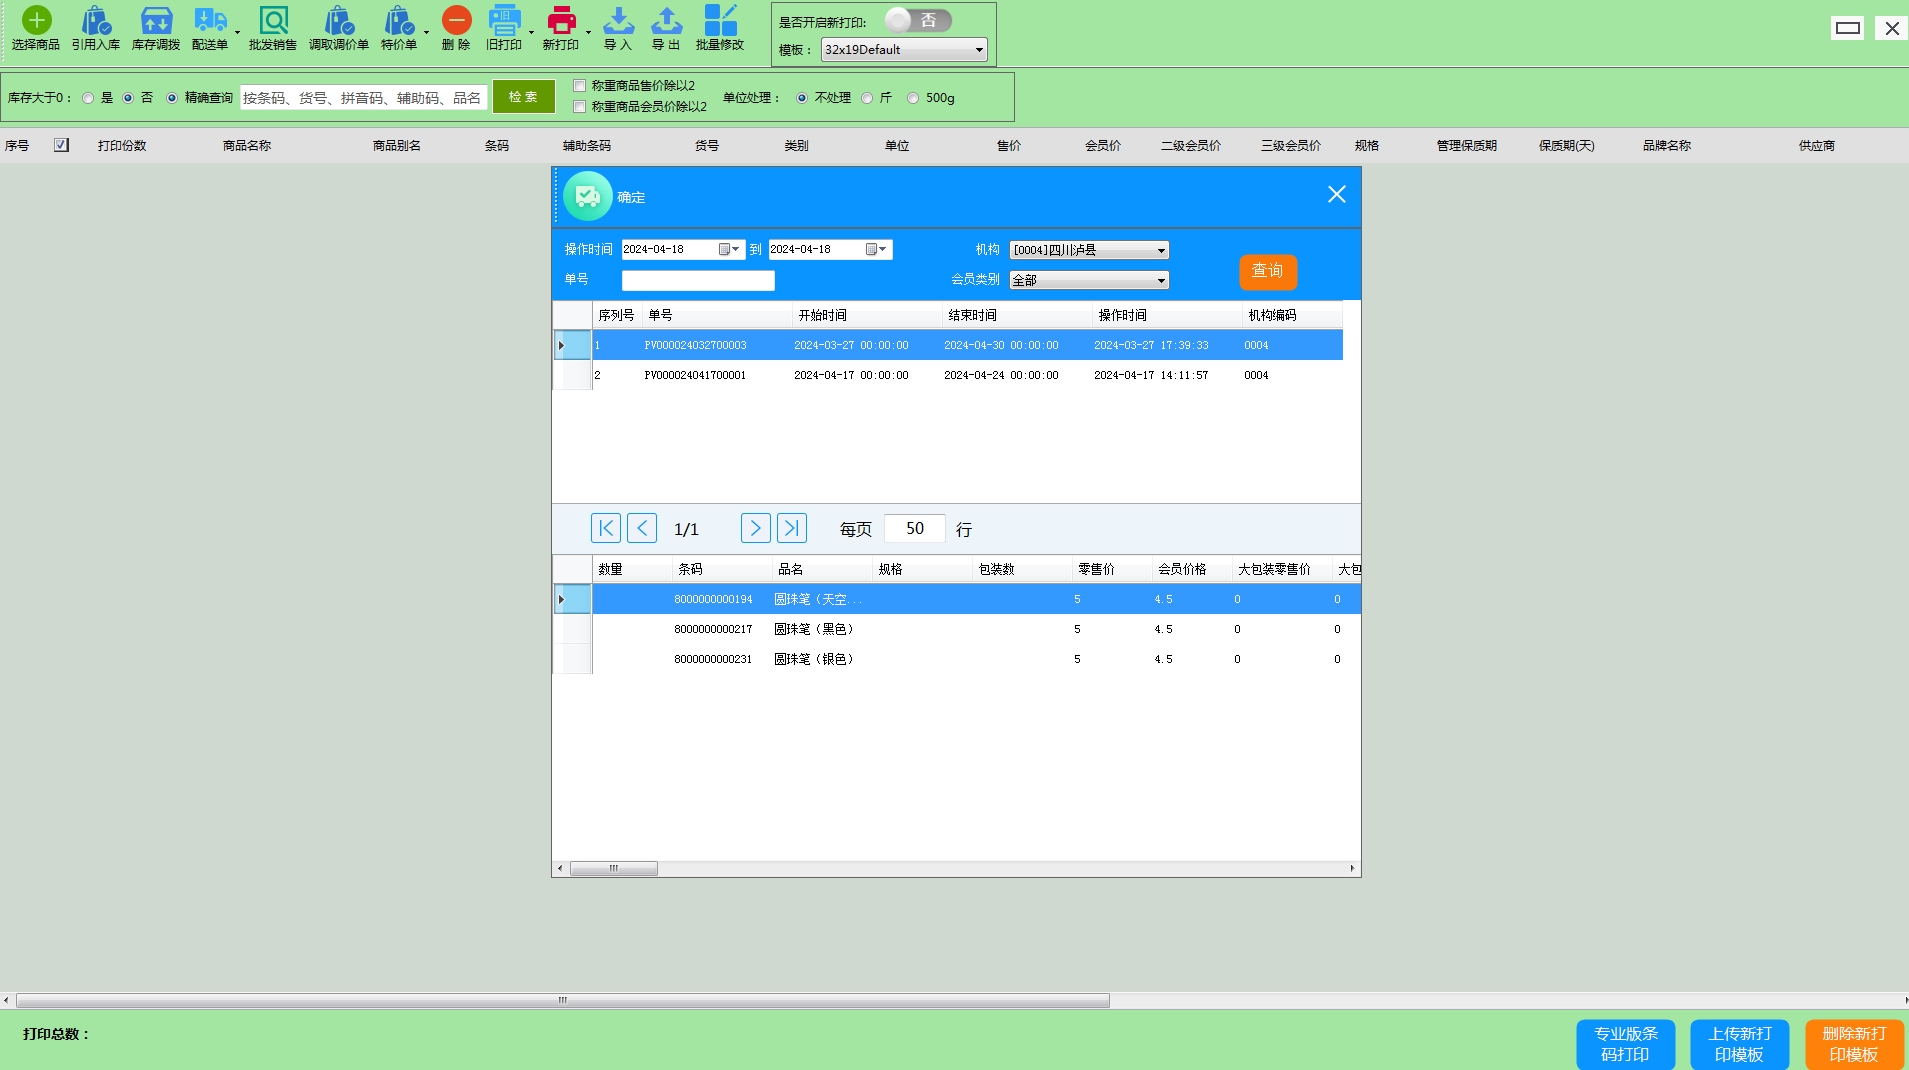1909x1070 pixels.
Task: Click the 导入 import icon
Action: point(618,21)
